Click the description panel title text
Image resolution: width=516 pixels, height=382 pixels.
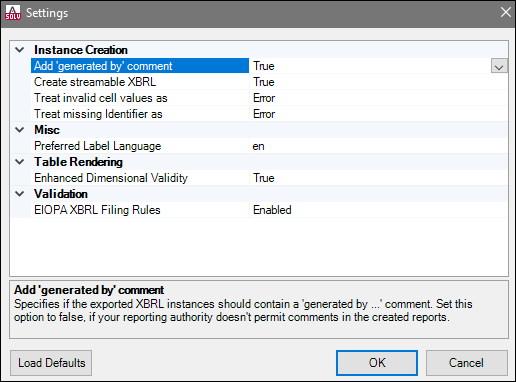point(89,290)
